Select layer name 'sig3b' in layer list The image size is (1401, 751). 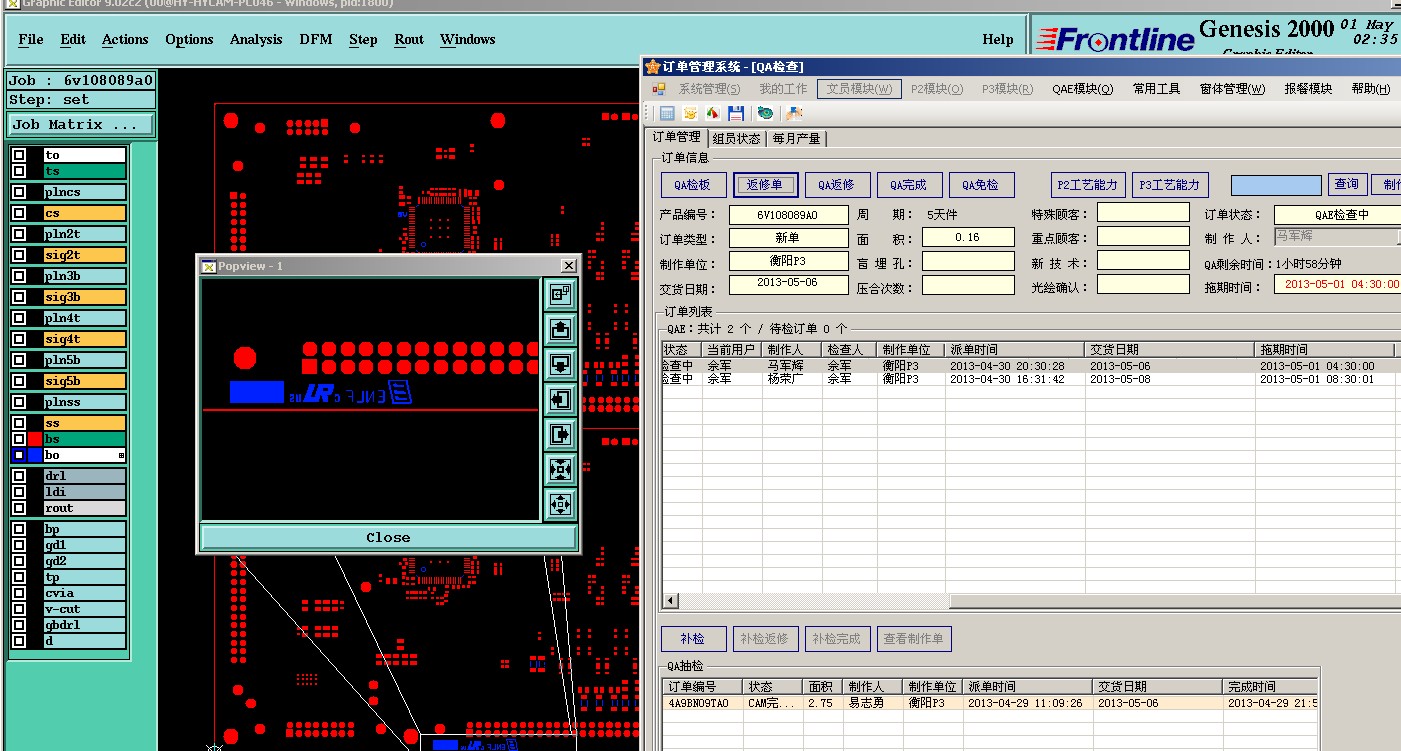click(85, 297)
